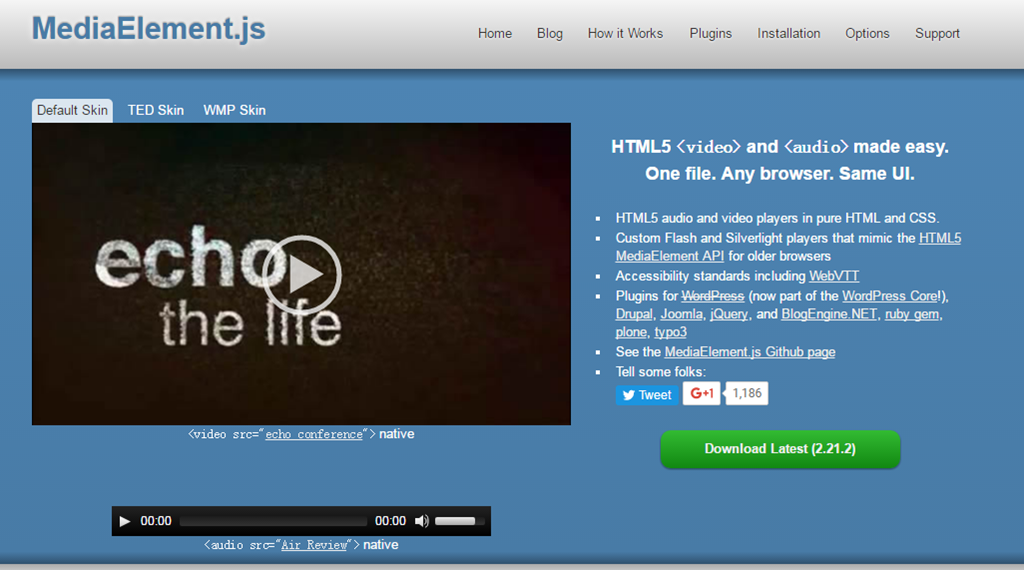Open the Joomla plugin link
This screenshot has height=570, width=1024.
681,315
